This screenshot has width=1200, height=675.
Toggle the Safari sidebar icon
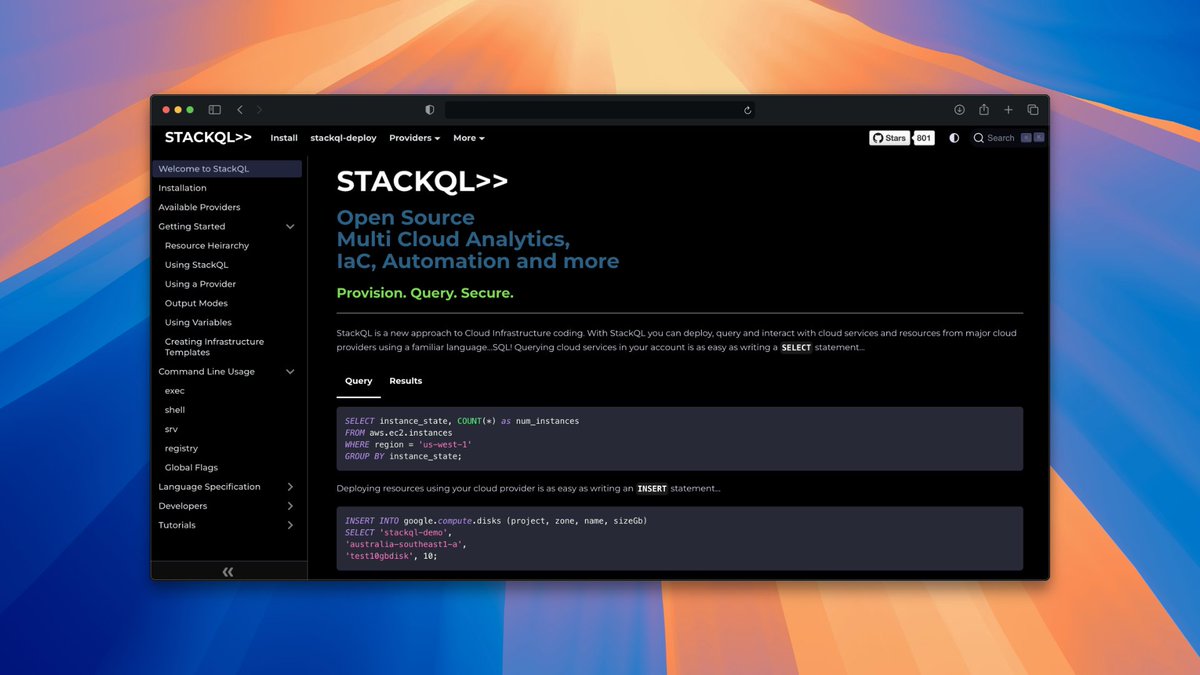point(214,110)
